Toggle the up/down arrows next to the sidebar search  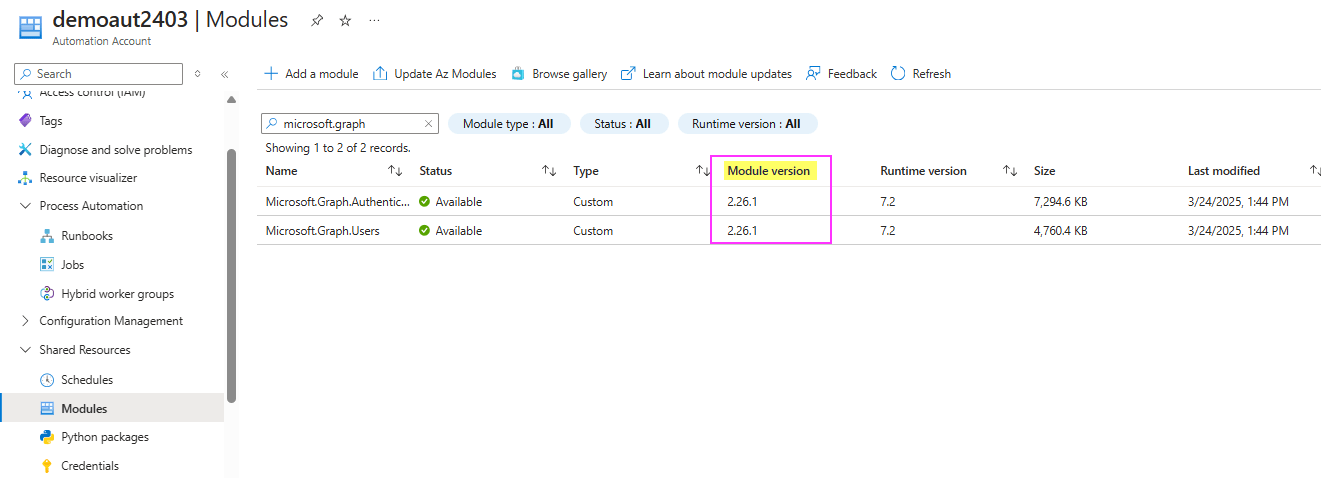(x=198, y=74)
